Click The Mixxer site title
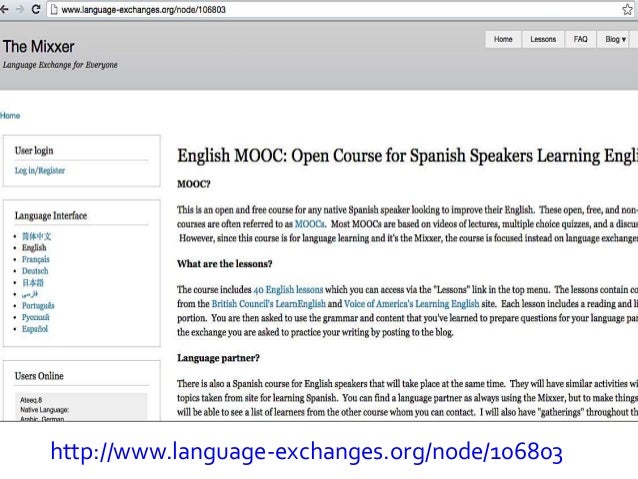The width and height of the screenshot is (638, 479). point(39,47)
